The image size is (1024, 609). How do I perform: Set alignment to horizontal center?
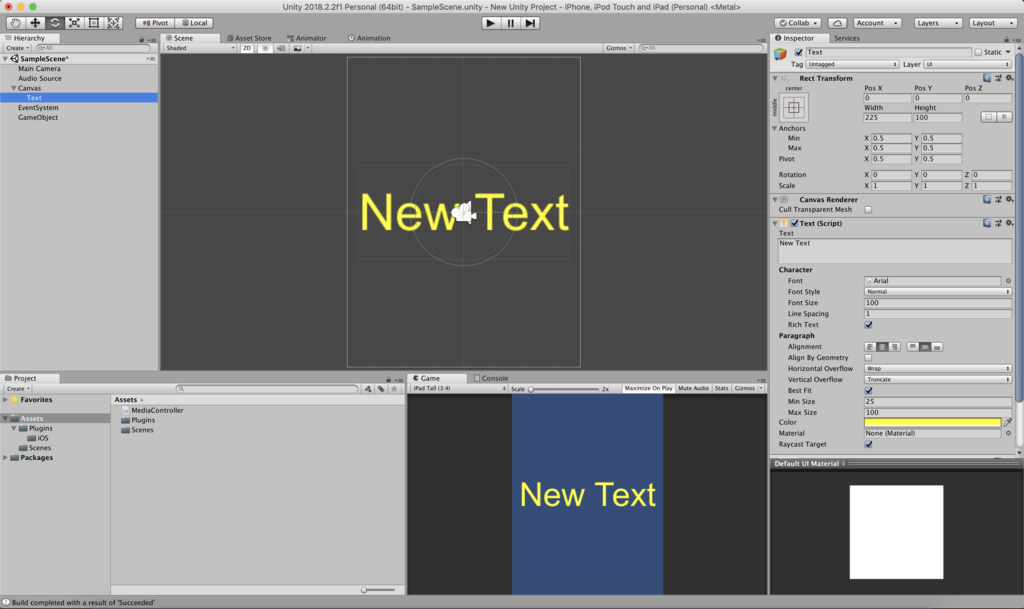(x=882, y=347)
